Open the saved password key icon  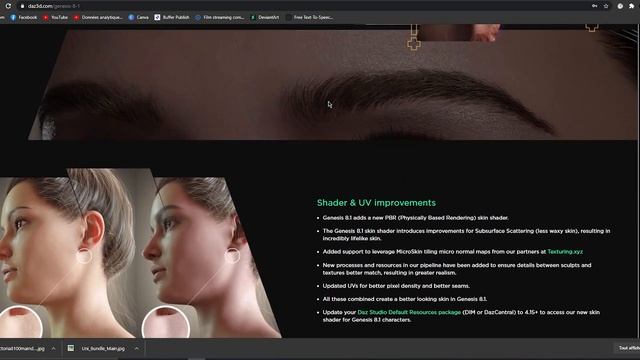click(595, 6)
